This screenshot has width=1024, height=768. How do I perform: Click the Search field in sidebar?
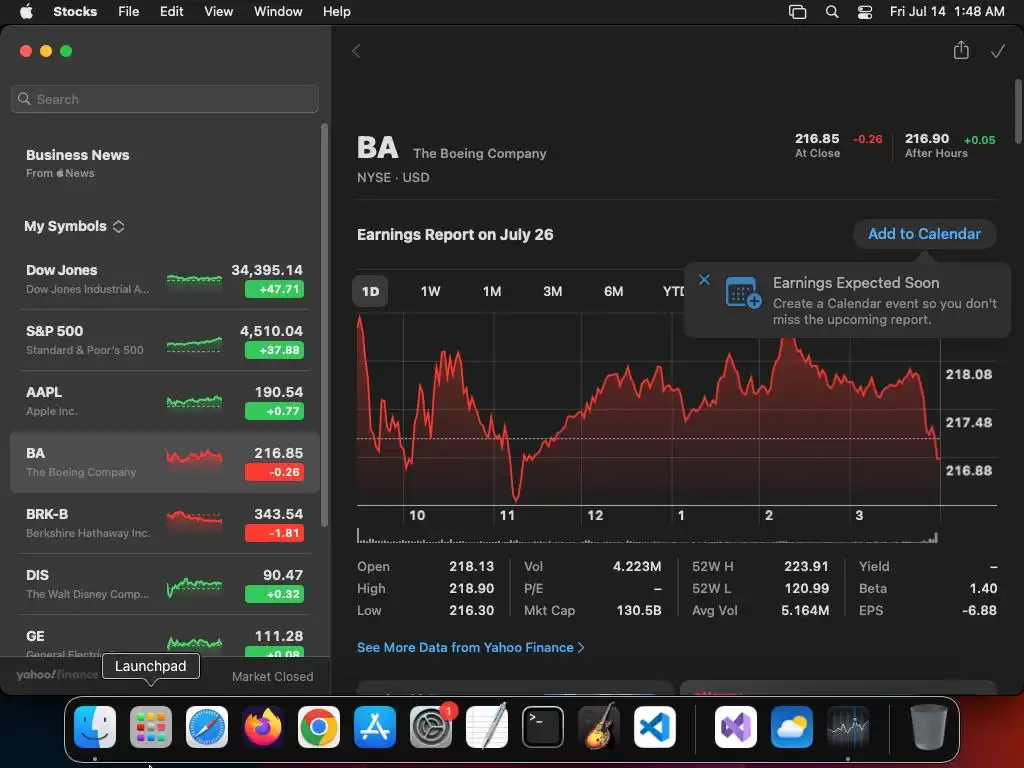point(165,99)
